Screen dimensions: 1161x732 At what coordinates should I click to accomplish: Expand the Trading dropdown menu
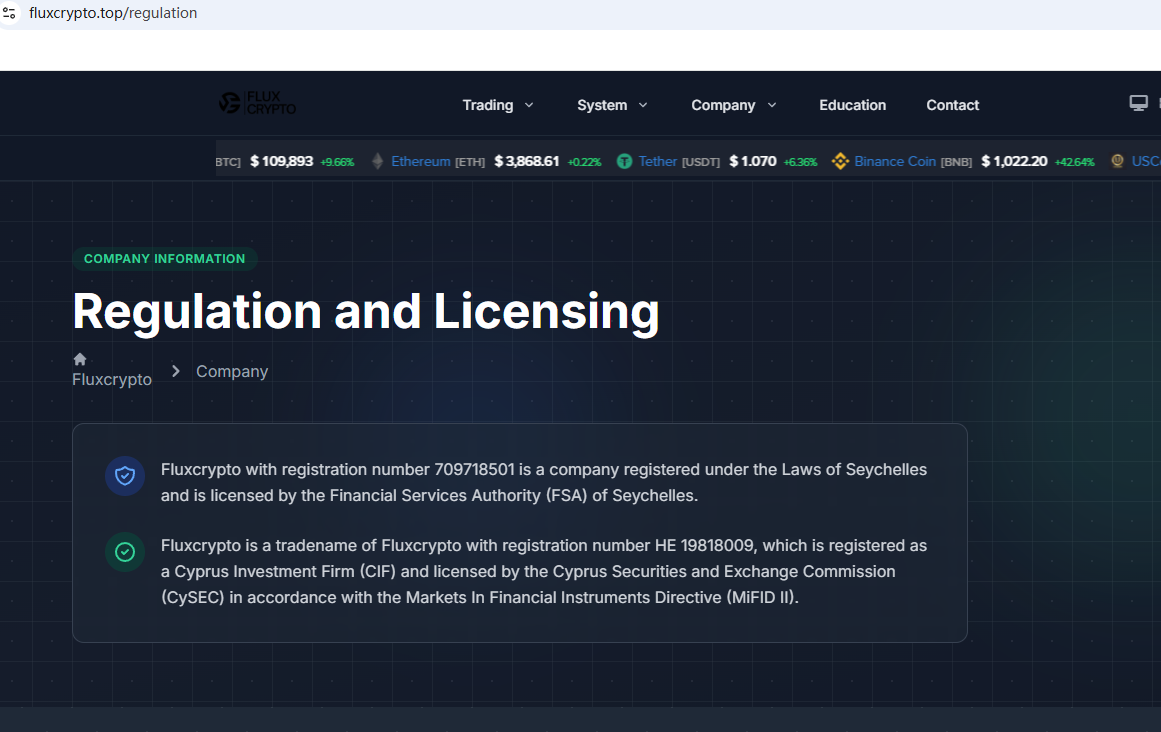pyautogui.click(x=497, y=105)
